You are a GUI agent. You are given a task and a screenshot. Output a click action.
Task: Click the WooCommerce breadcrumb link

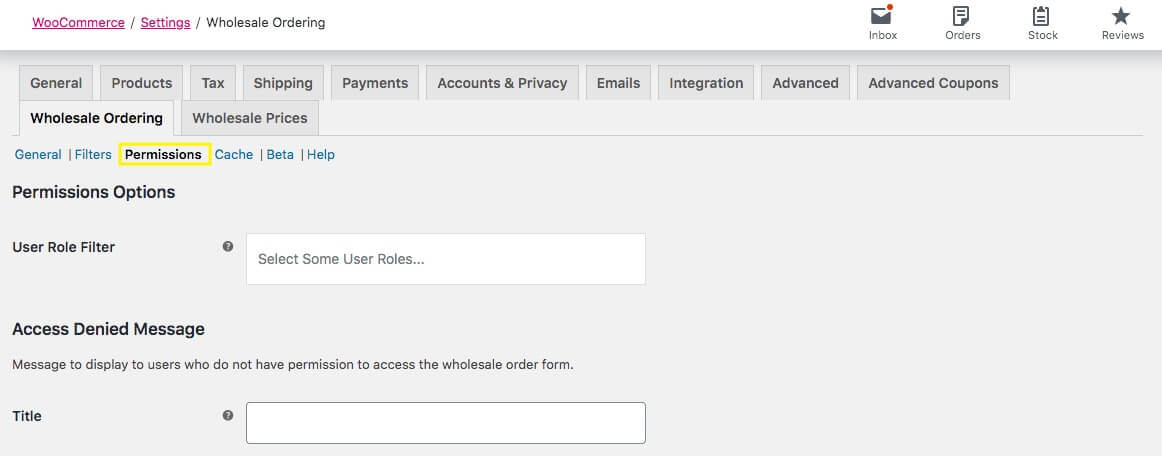[78, 22]
